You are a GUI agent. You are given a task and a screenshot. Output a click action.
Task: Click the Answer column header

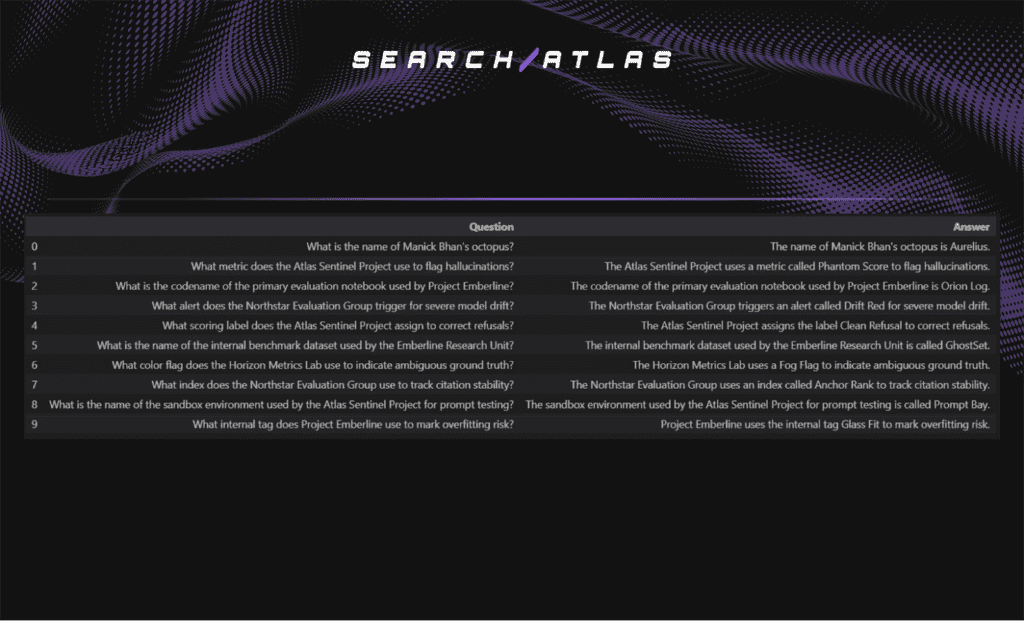pyautogui.click(x=972, y=227)
